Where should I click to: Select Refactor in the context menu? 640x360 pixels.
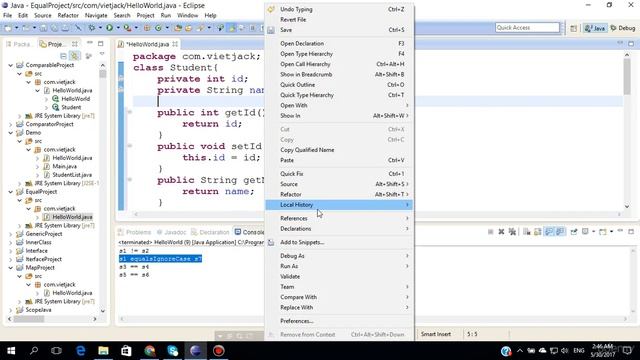click(339, 194)
